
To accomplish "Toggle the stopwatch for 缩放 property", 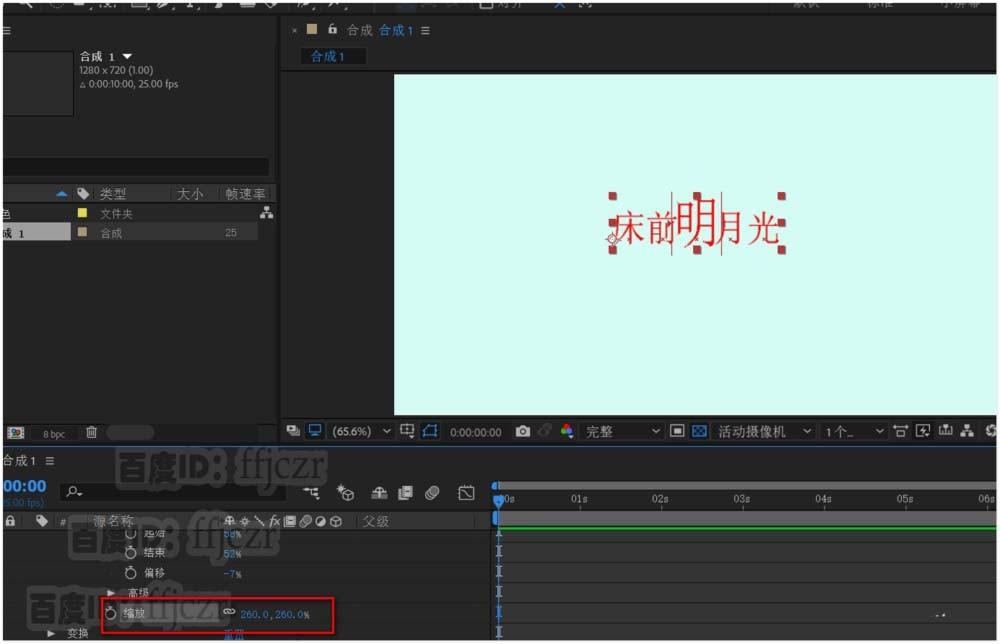I will (110, 611).
